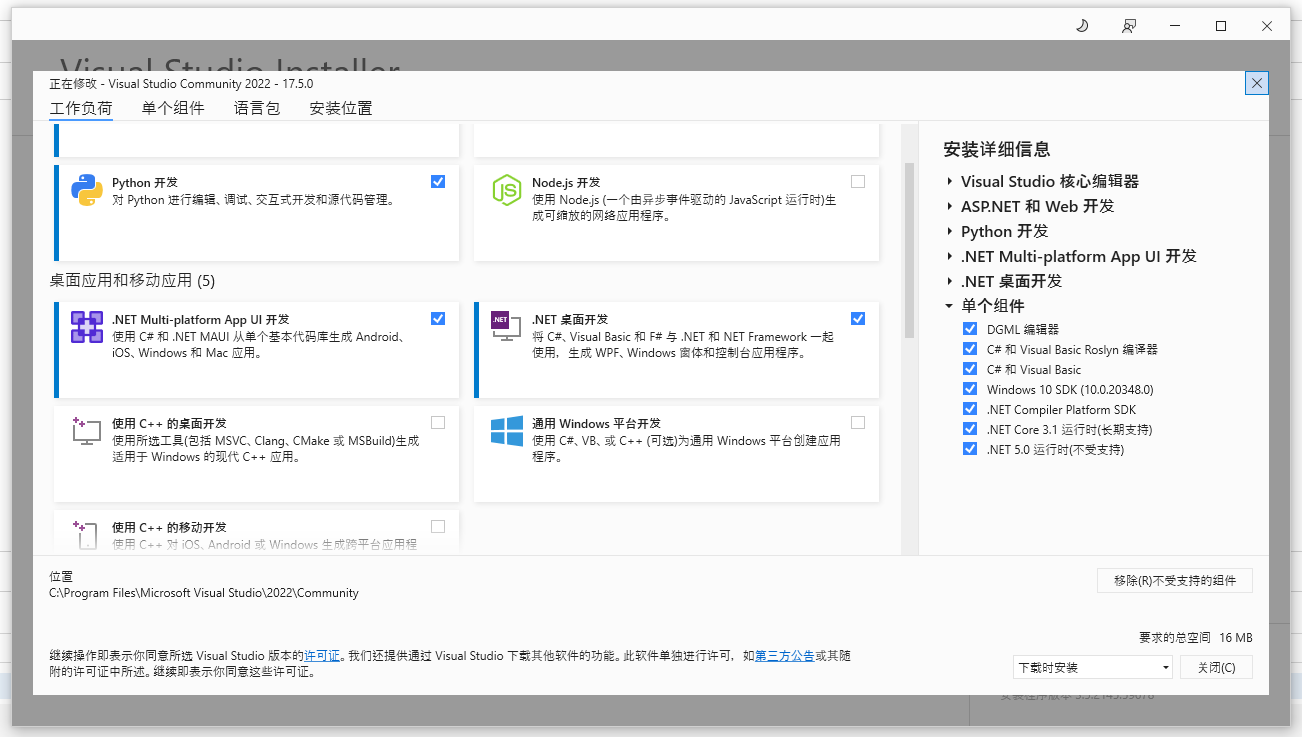The image size is (1302, 737).
Task: Click the dark mode moon icon
Action: pyautogui.click(x=1082, y=26)
